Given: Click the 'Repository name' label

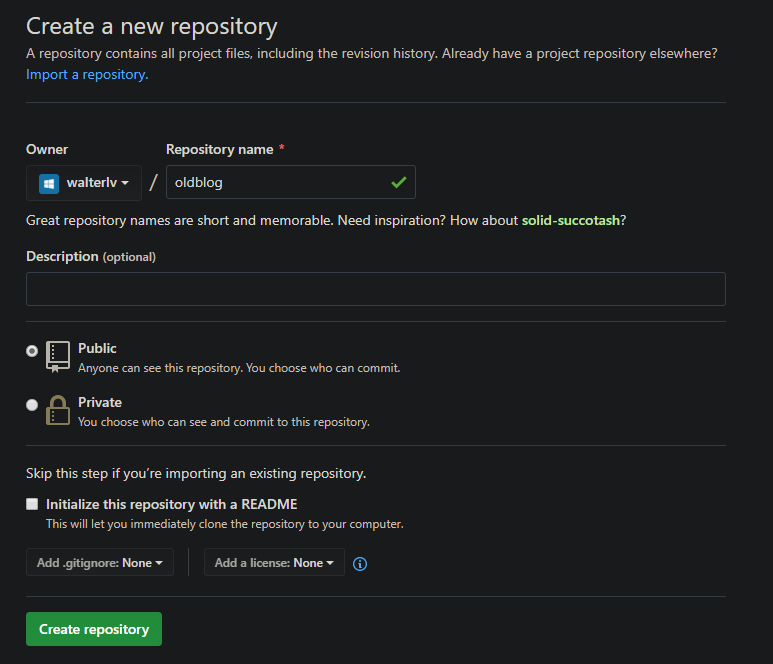Looking at the screenshot, I should pyautogui.click(x=219, y=149).
